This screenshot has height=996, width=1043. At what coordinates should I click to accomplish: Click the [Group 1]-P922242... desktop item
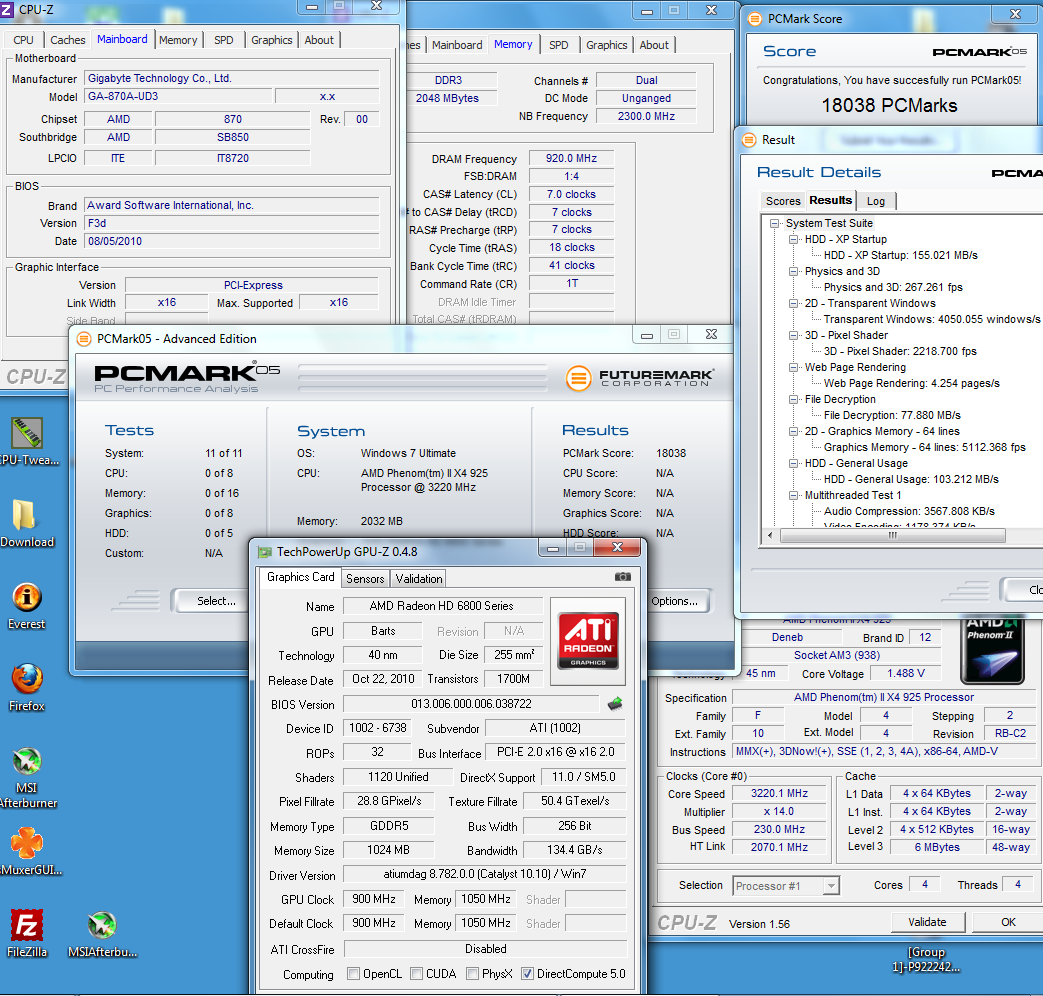(926, 960)
